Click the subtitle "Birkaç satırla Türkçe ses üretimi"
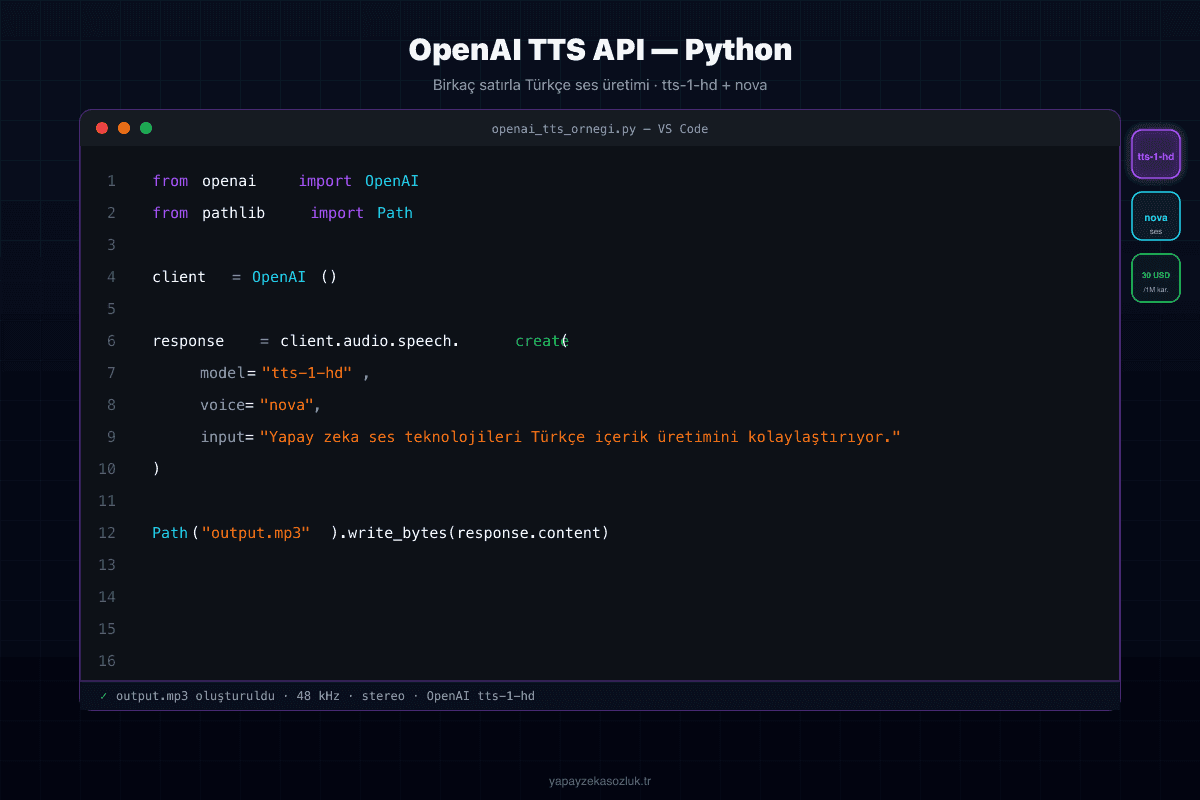The width and height of the screenshot is (1200, 800). point(542,85)
